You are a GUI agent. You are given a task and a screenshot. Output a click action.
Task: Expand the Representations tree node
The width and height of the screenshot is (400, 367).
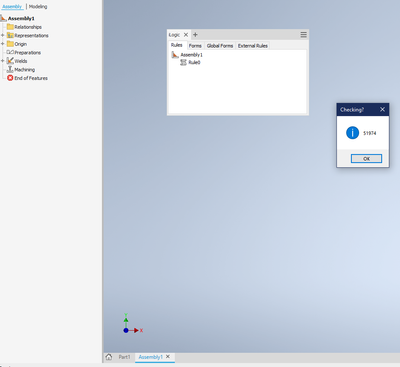(3, 35)
